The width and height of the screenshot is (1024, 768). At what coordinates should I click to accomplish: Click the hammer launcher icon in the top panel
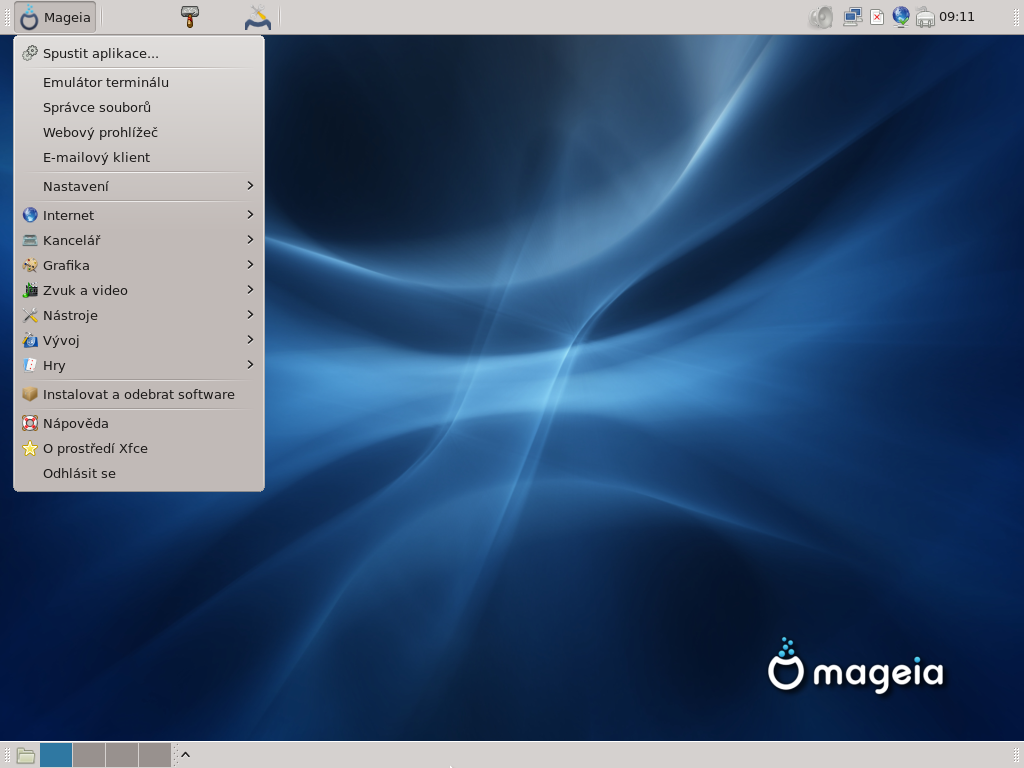190,17
